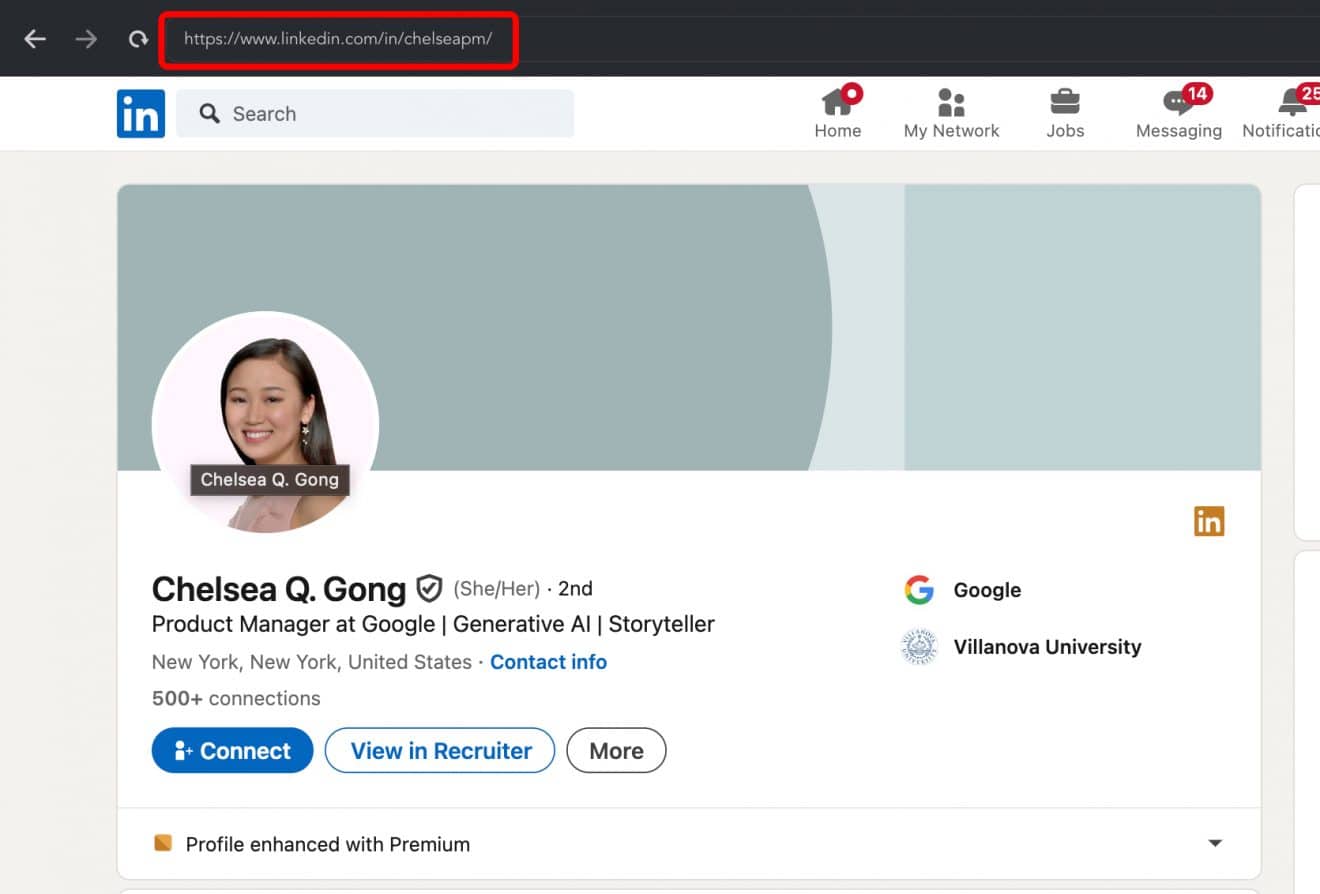Click the Google company logo
The image size is (1320, 894).
click(919, 590)
